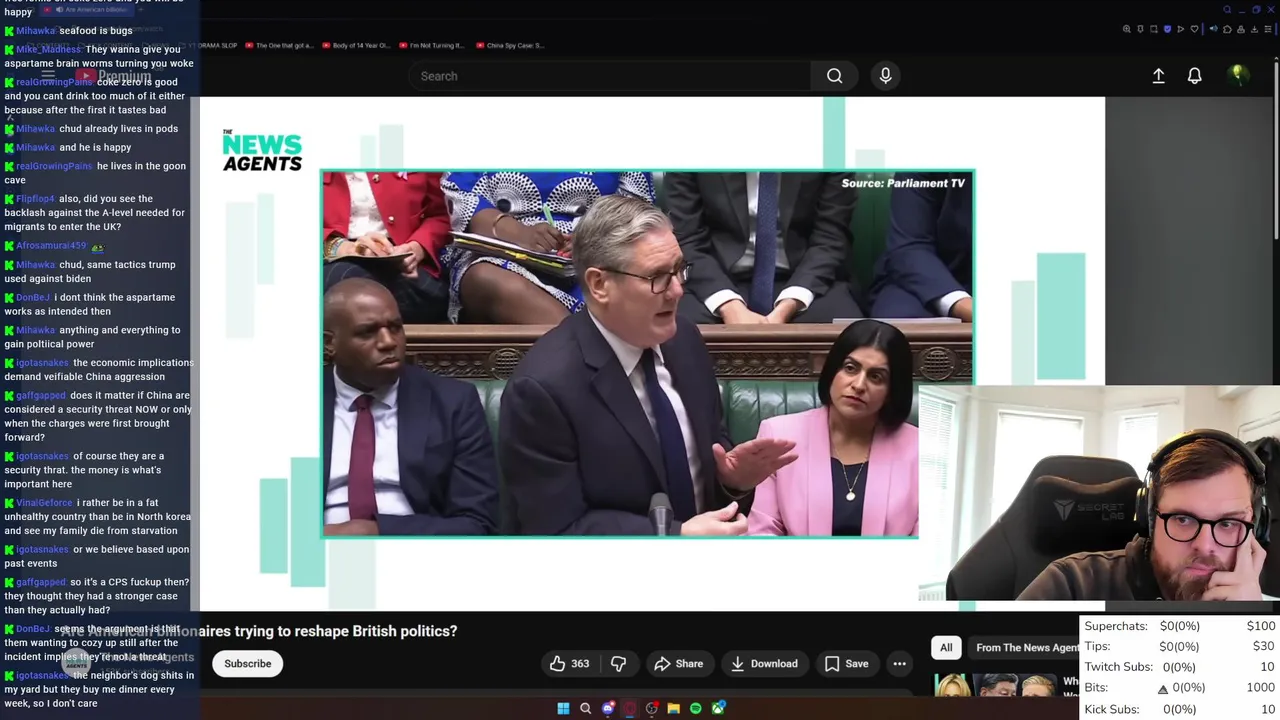Screen dimensions: 1280x720
Task: Open the Xbox app from taskbar
Action: [x=718, y=708]
